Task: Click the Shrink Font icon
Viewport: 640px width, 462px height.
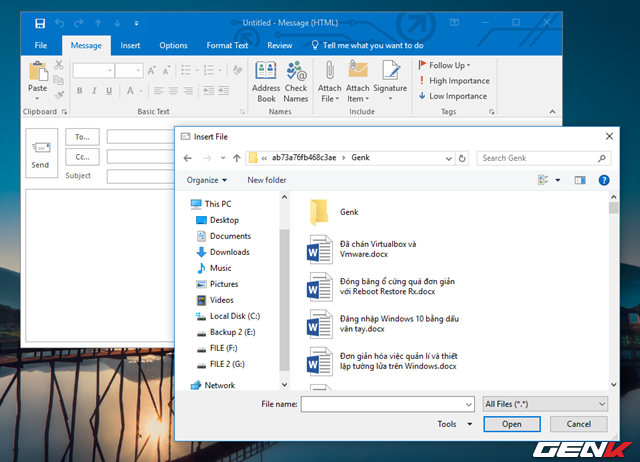Action: click(x=166, y=71)
